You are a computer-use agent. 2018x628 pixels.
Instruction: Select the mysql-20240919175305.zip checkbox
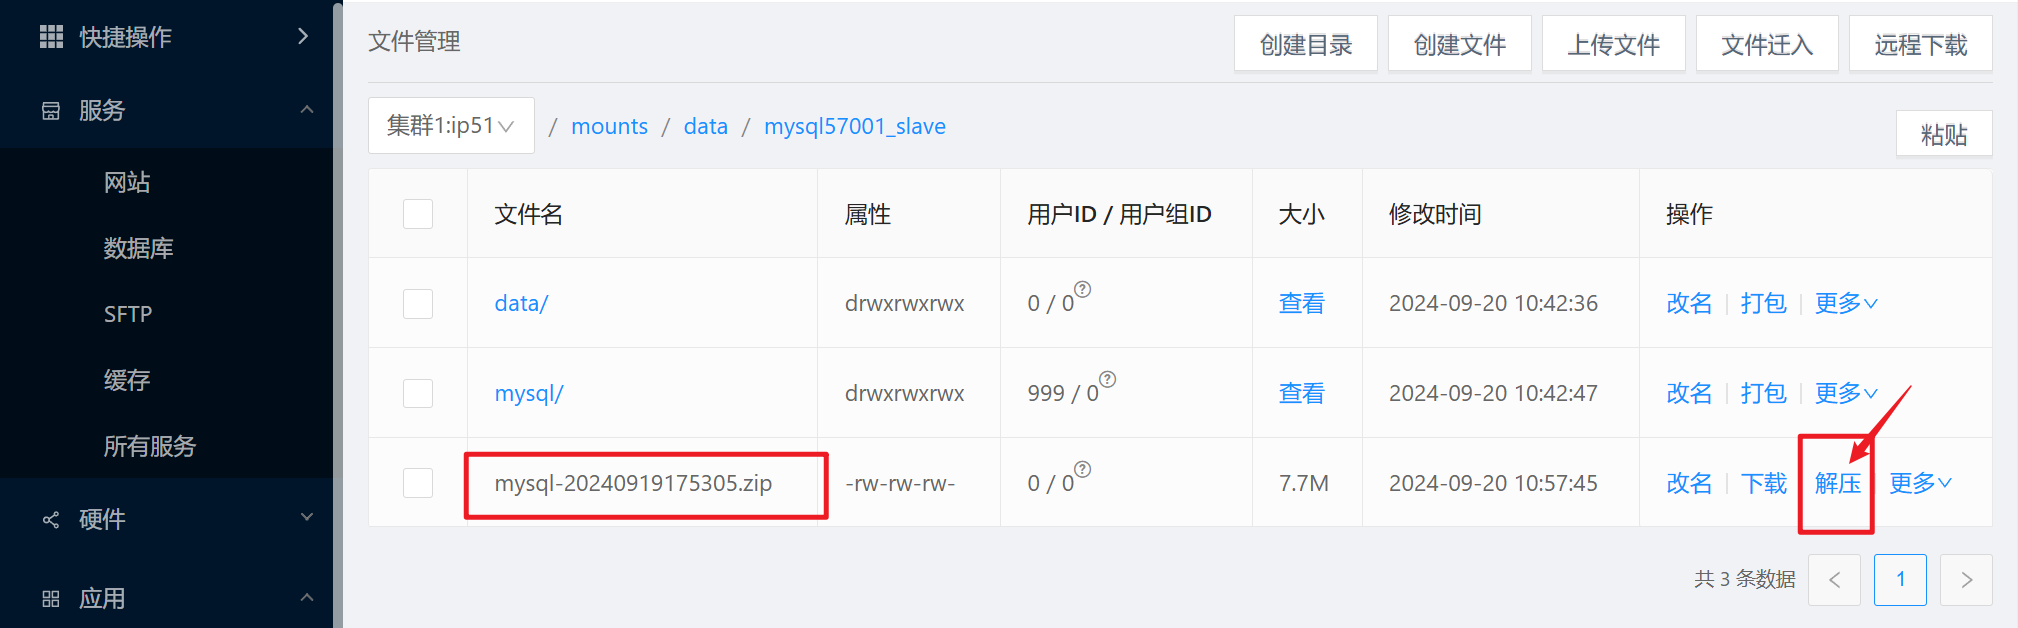(418, 483)
